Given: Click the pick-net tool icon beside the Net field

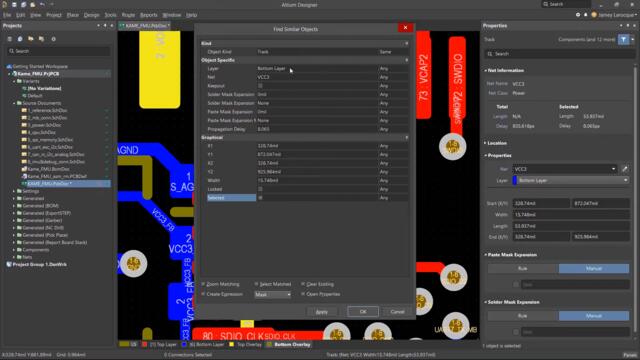Looking at the screenshot, I should [x=624, y=169].
